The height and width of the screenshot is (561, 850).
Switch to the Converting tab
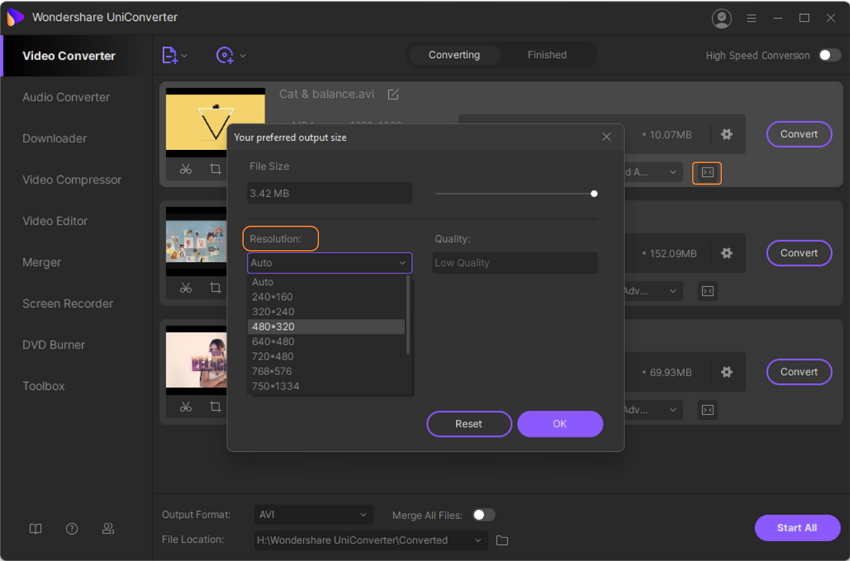[x=454, y=55]
